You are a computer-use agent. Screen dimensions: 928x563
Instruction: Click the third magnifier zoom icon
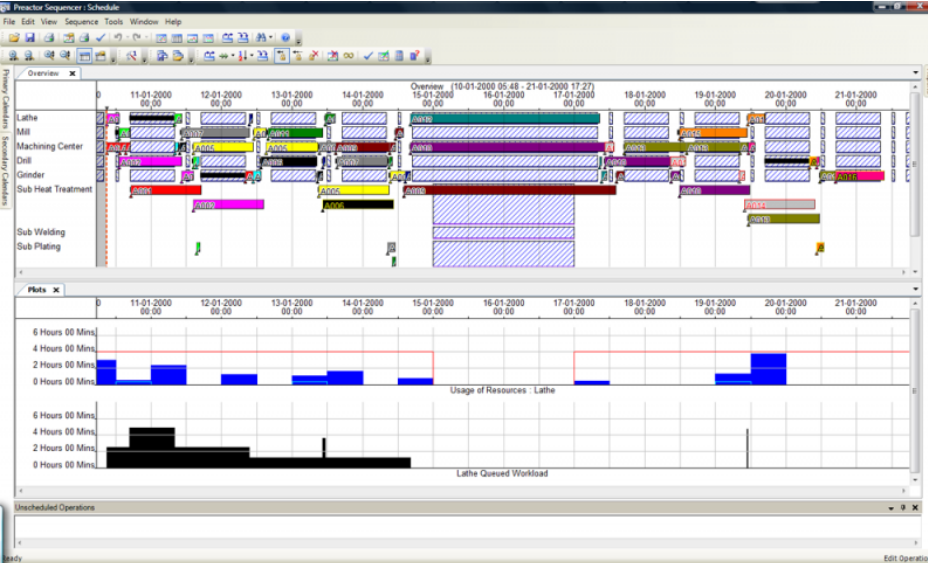49,56
